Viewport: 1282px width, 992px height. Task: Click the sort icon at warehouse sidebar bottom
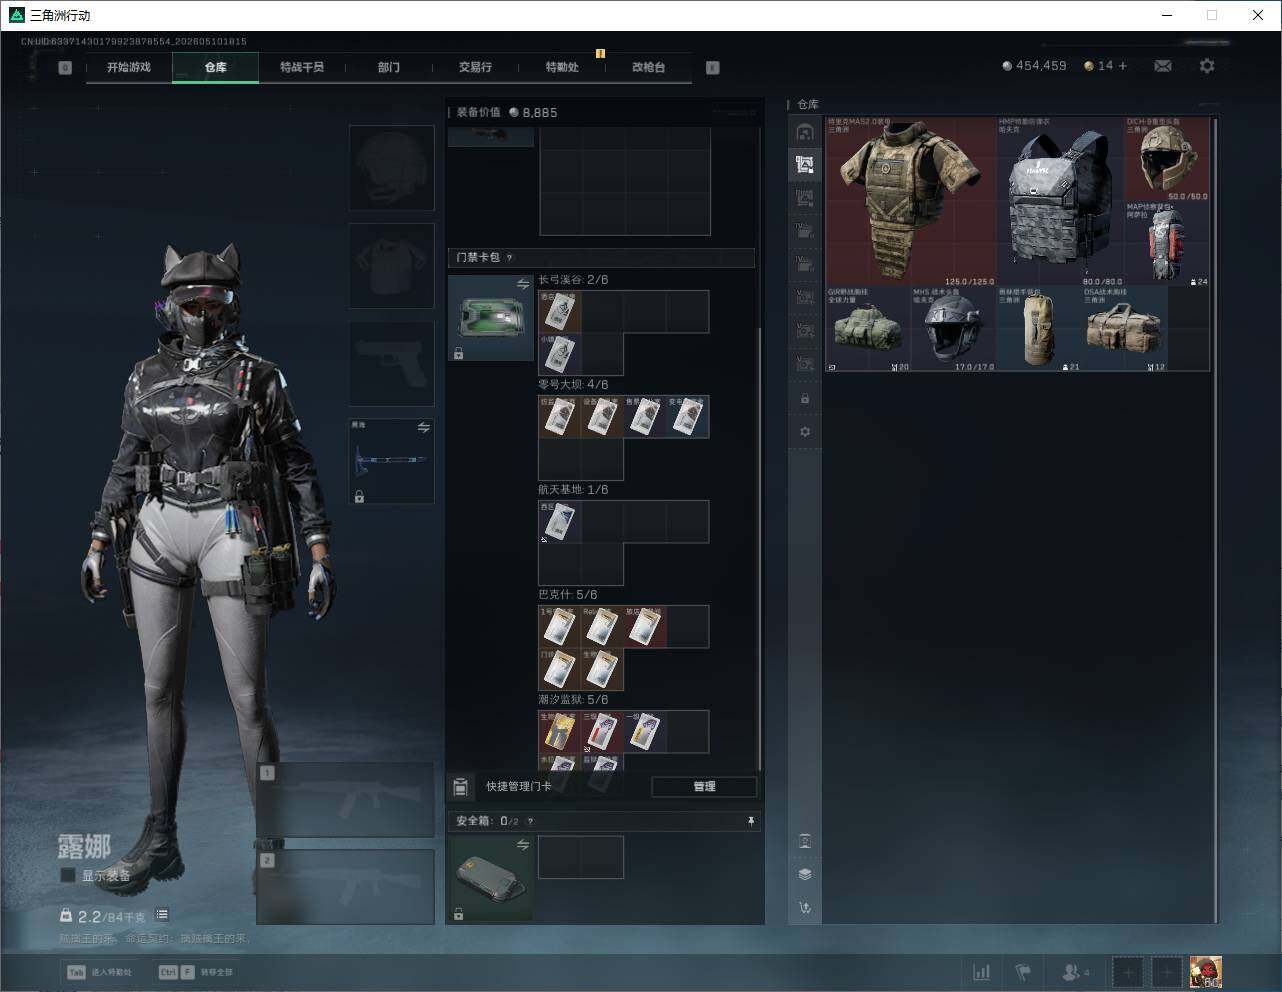tap(805, 908)
